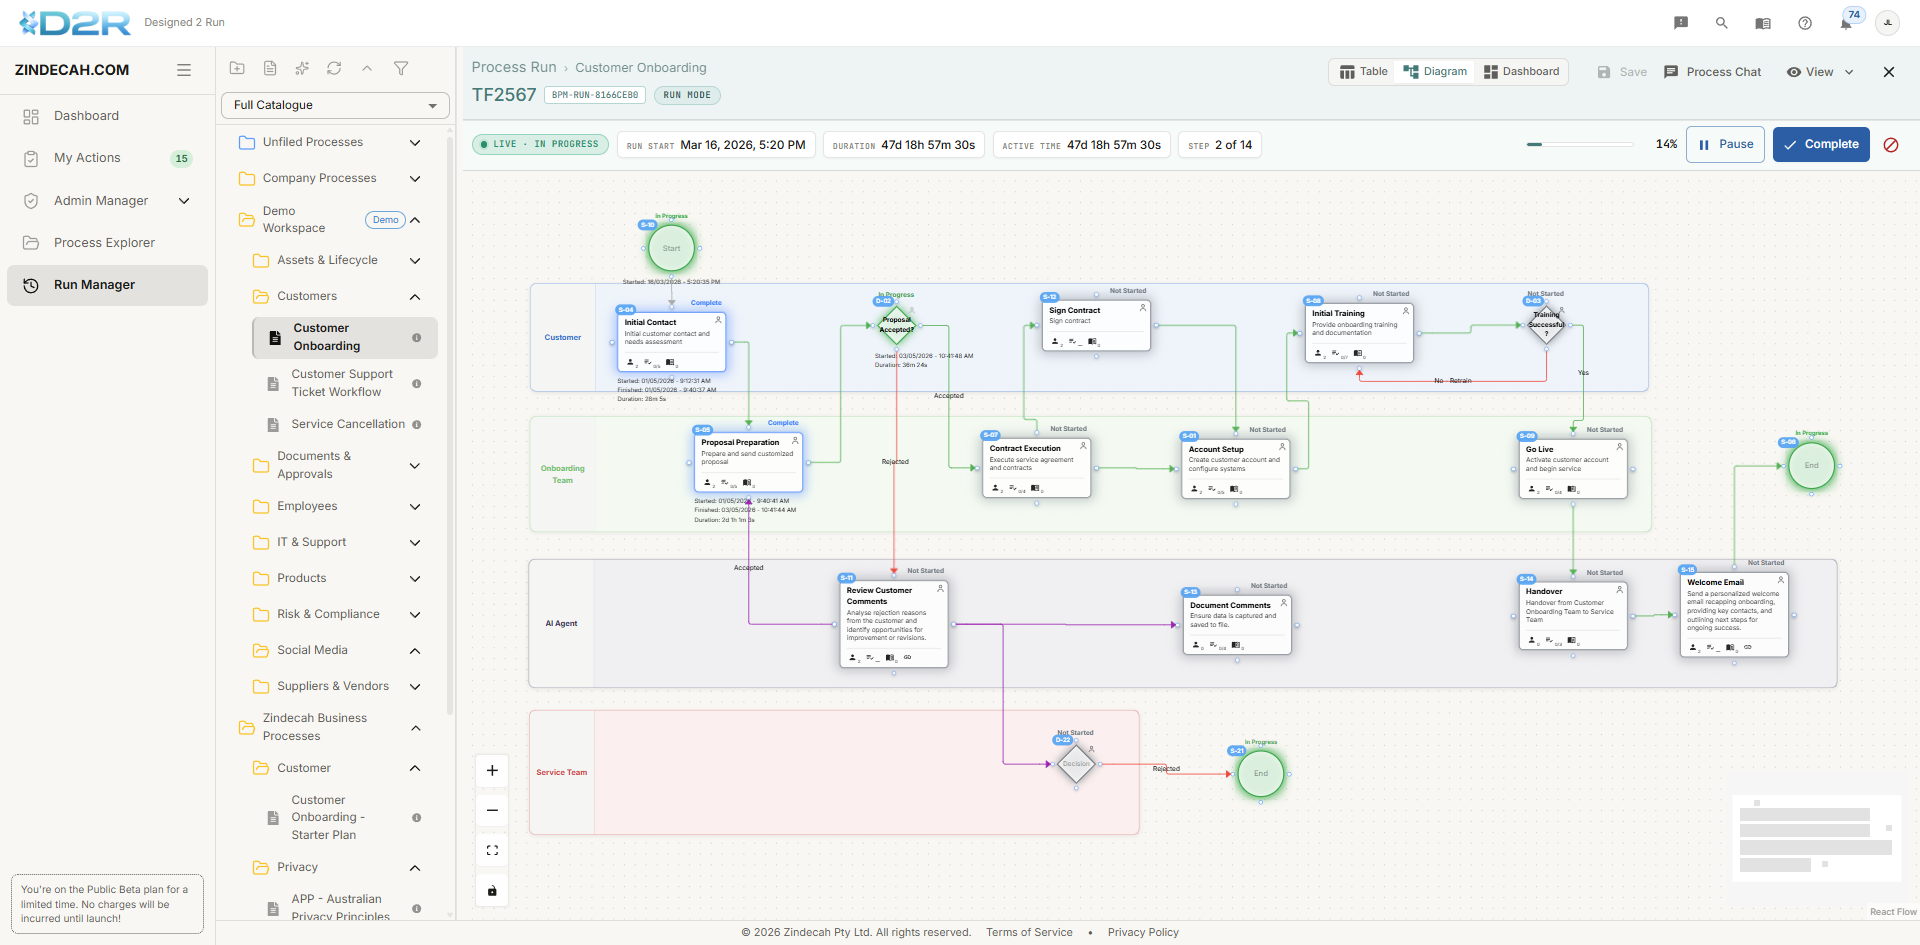Viewport: 1920px width, 945px height.
Task: Click the AI sparkle icon in catalogue toolbar
Action: pos(302,68)
